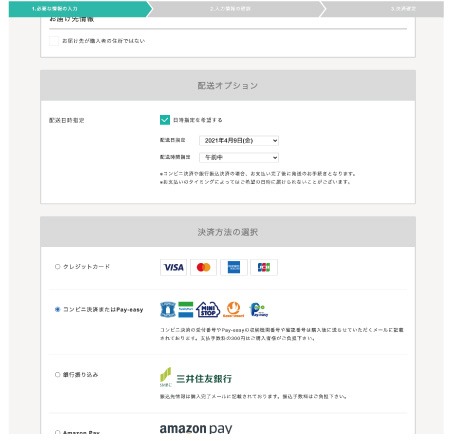
Task: Click the MINI STOP logo
Action: click(208, 309)
